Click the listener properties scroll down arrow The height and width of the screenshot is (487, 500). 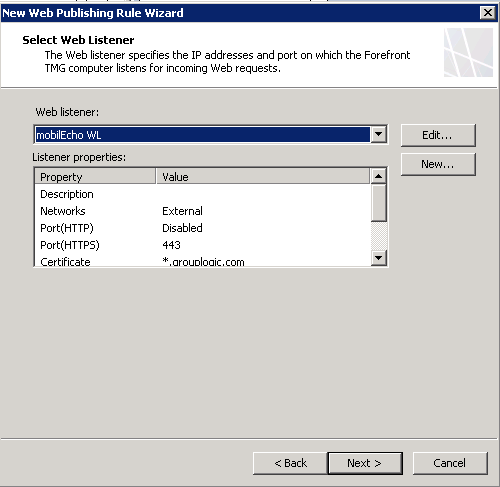pos(378,258)
